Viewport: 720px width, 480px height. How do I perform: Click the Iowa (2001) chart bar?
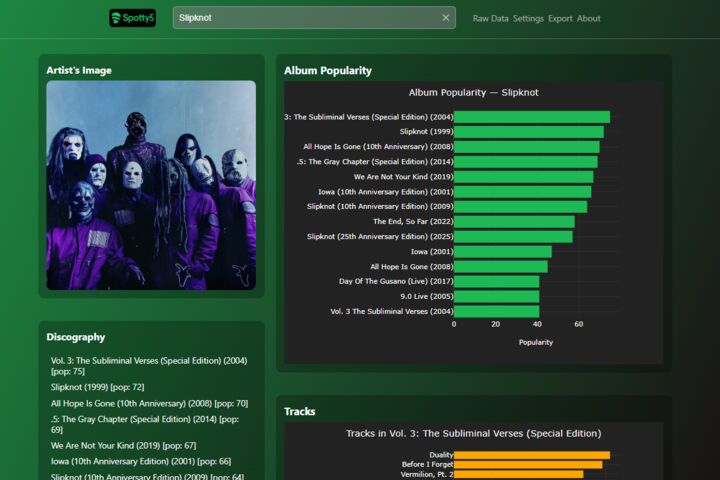click(503, 252)
